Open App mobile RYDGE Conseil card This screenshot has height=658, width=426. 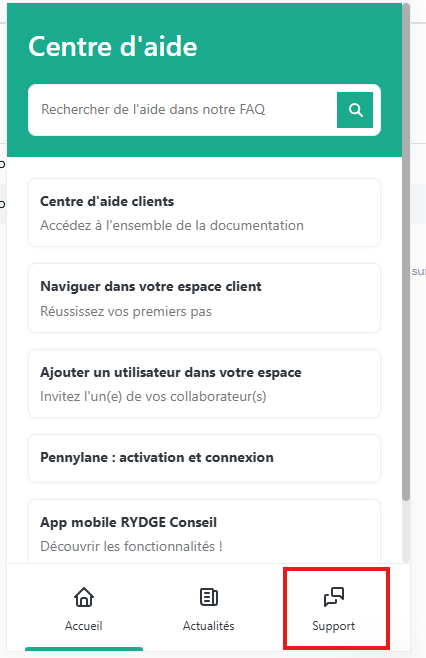pyautogui.click(x=204, y=532)
